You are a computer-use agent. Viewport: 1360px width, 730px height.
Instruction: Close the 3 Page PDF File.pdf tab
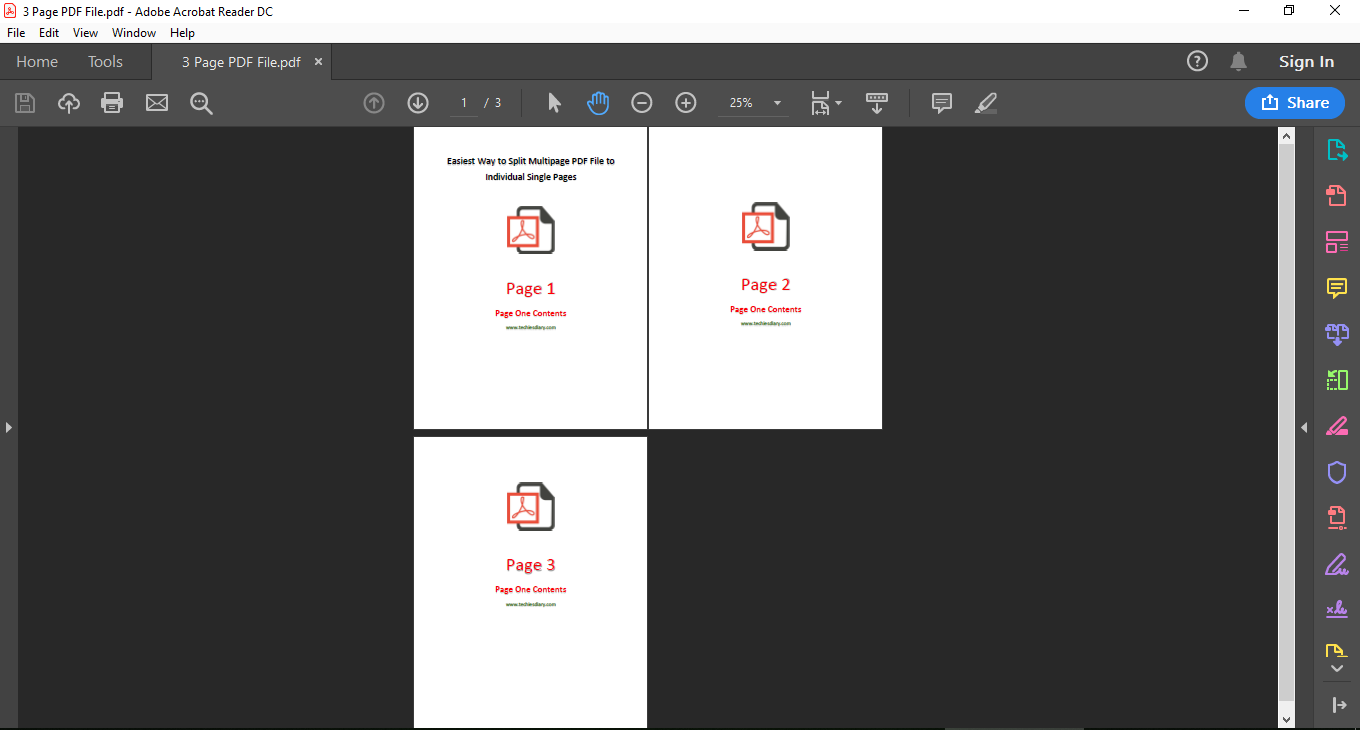pyautogui.click(x=319, y=61)
